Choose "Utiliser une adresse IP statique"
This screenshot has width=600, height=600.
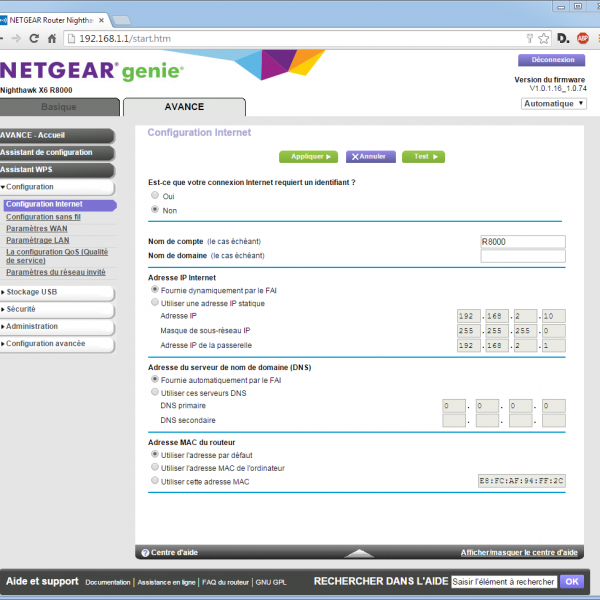coord(154,302)
